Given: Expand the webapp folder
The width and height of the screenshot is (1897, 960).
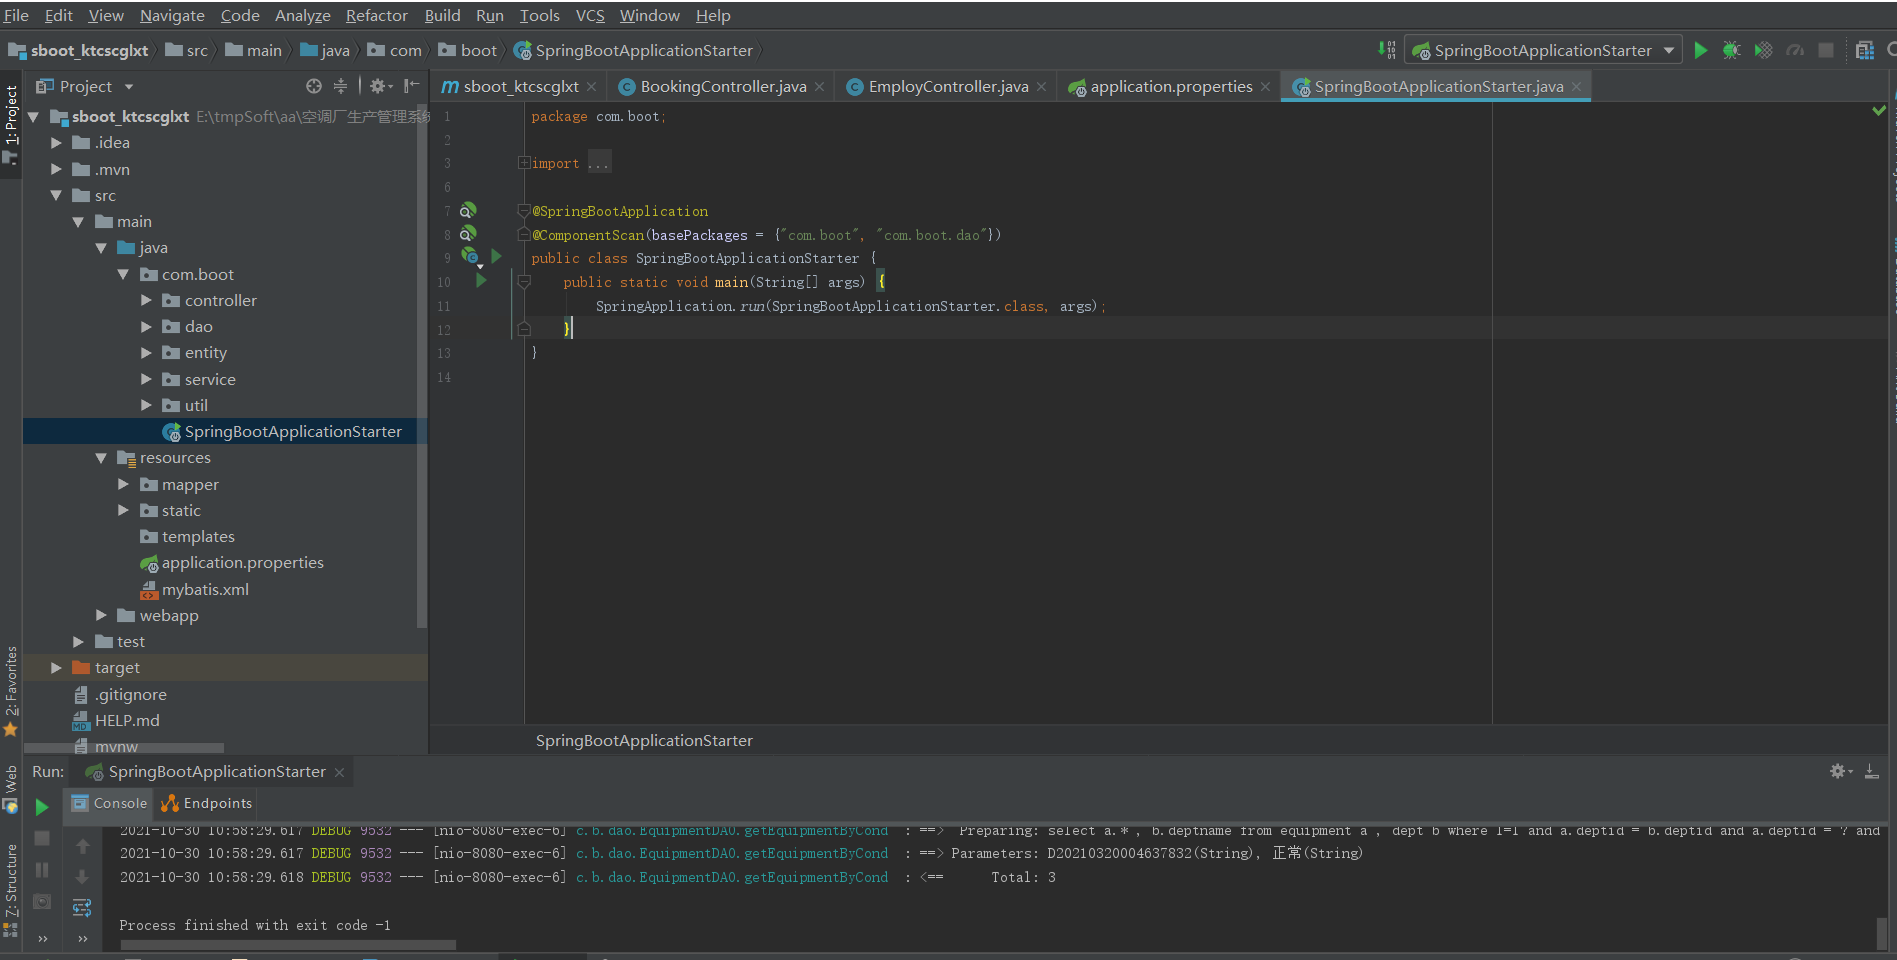Looking at the screenshot, I should pyautogui.click(x=101, y=615).
